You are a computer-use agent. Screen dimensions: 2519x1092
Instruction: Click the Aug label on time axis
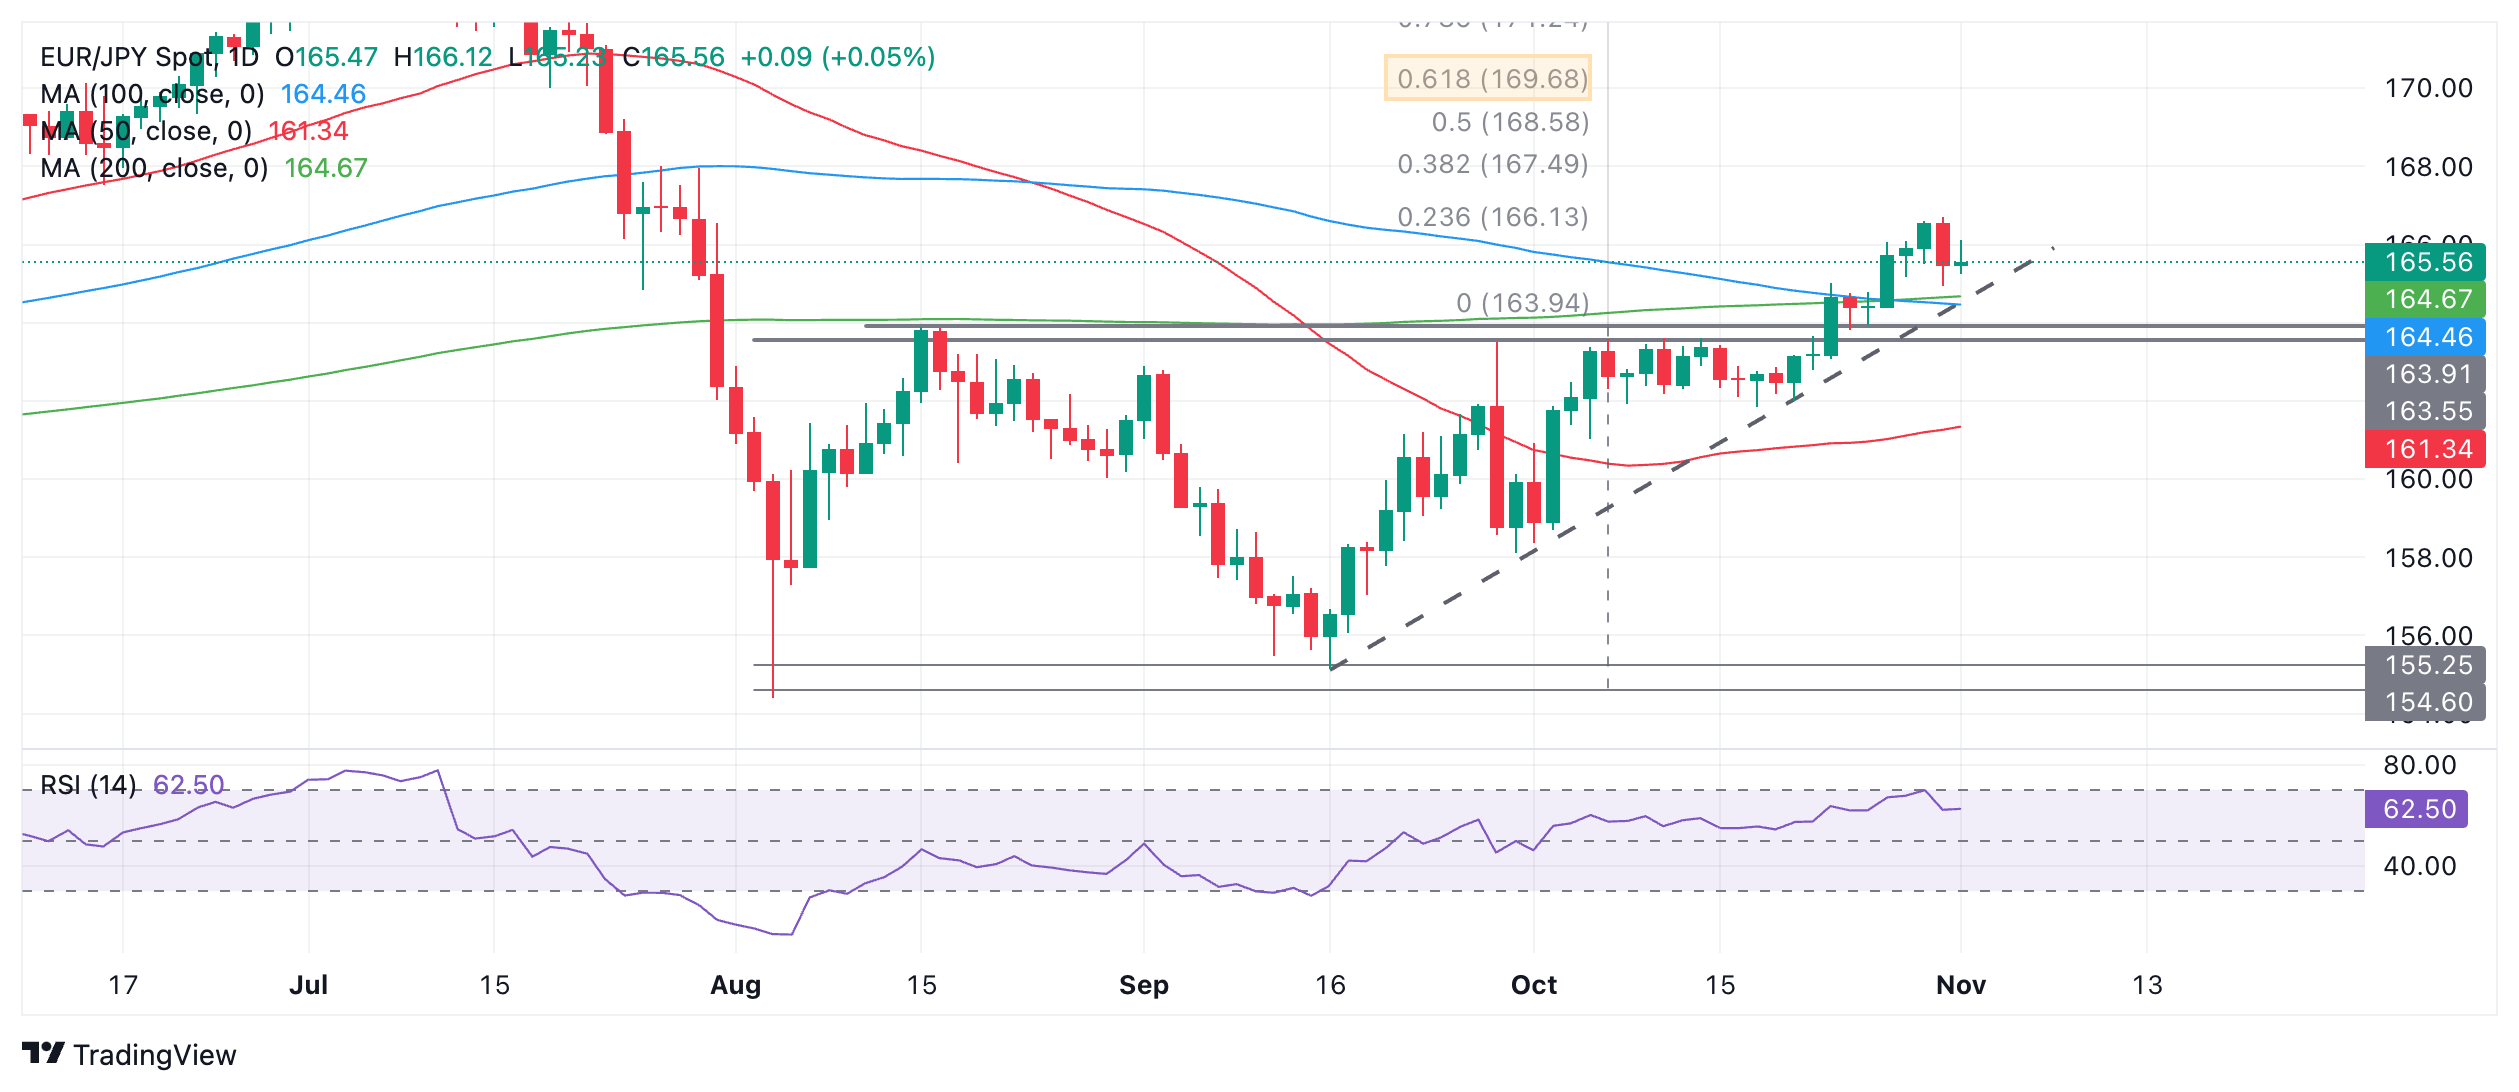coord(735,985)
